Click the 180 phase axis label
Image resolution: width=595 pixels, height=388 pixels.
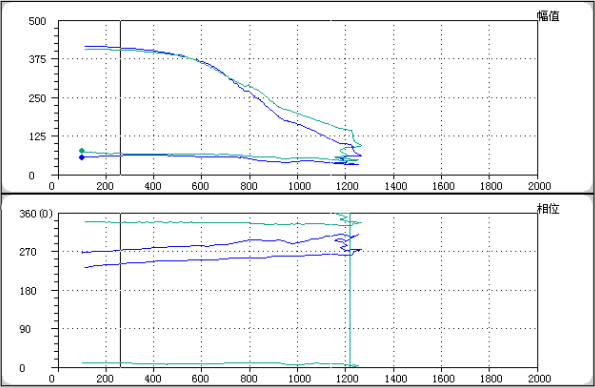[x=28, y=291]
